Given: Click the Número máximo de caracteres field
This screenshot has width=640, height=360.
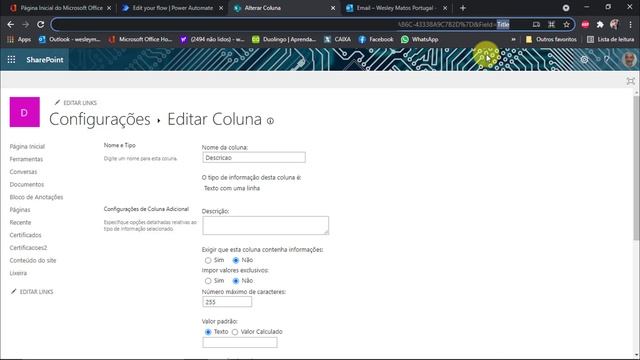Looking at the screenshot, I should point(227,302).
